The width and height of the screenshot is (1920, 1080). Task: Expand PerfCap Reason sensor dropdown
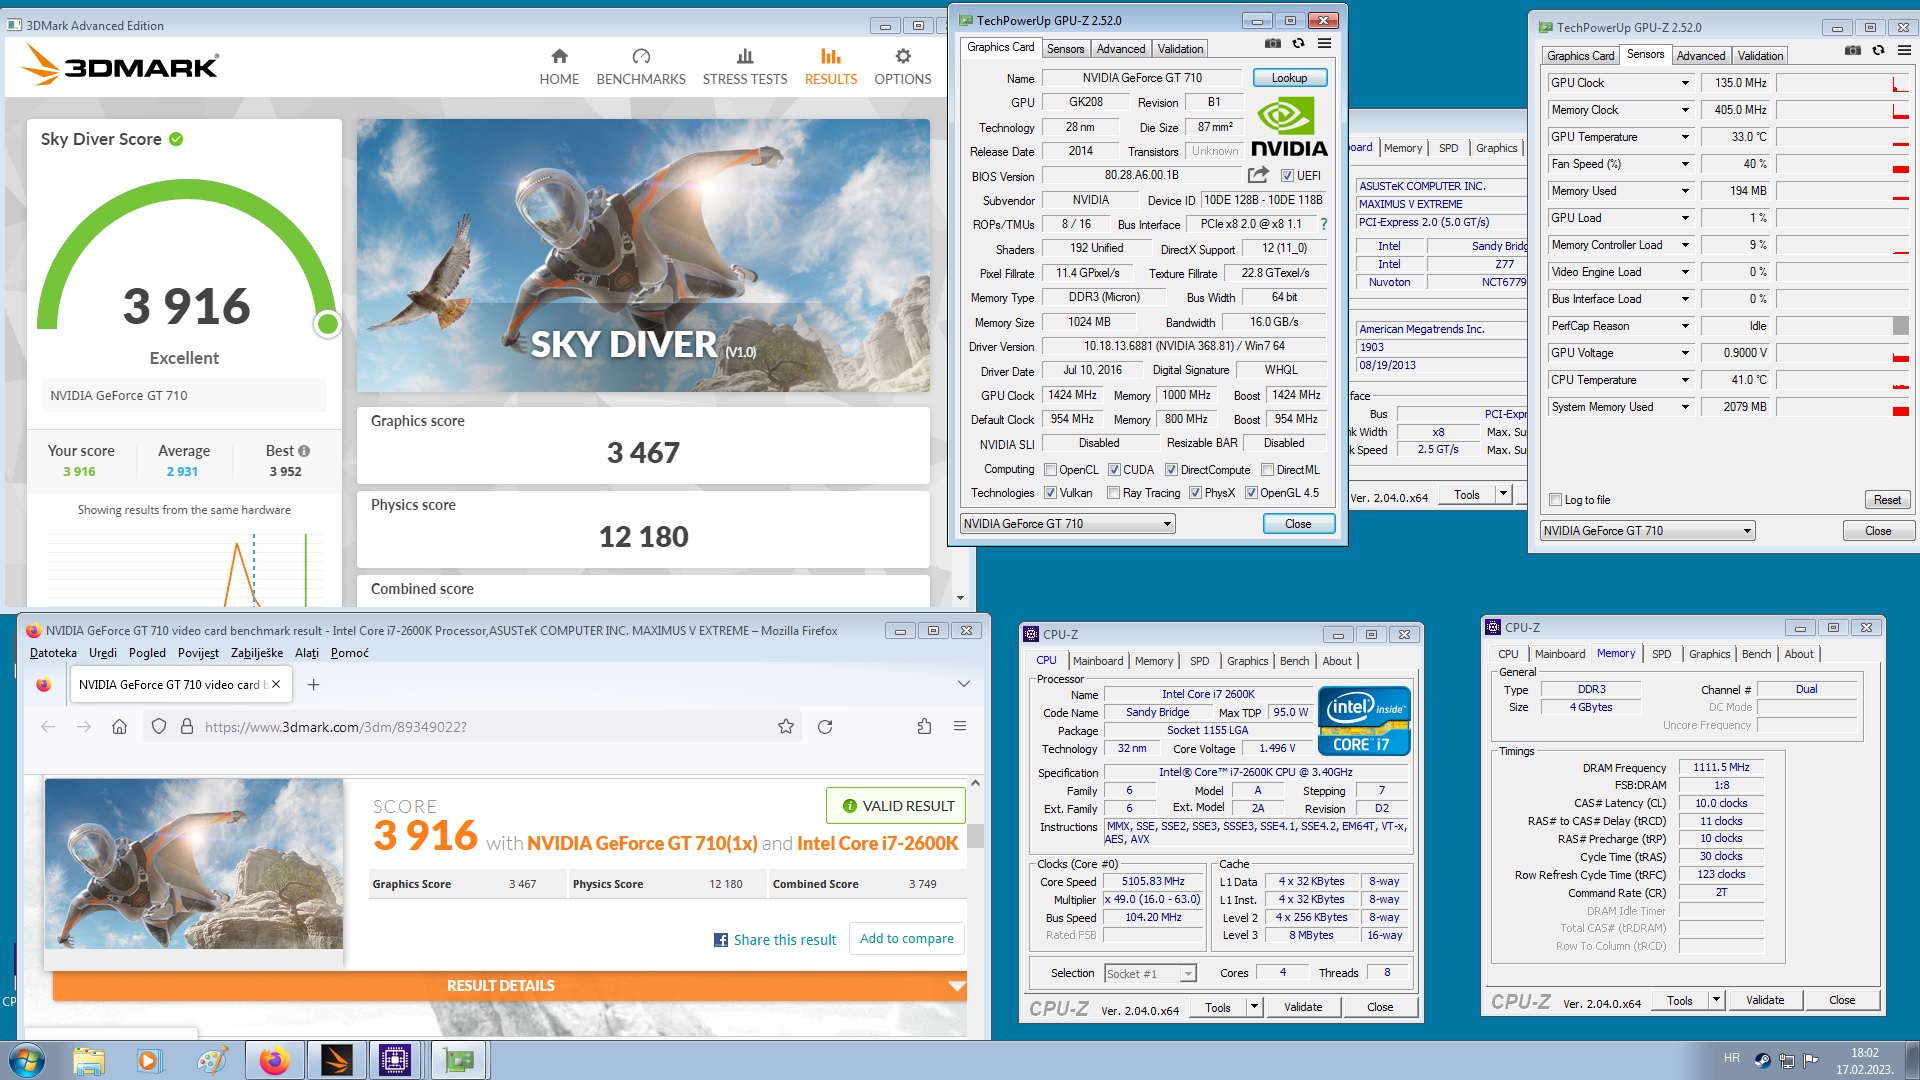coord(1685,326)
